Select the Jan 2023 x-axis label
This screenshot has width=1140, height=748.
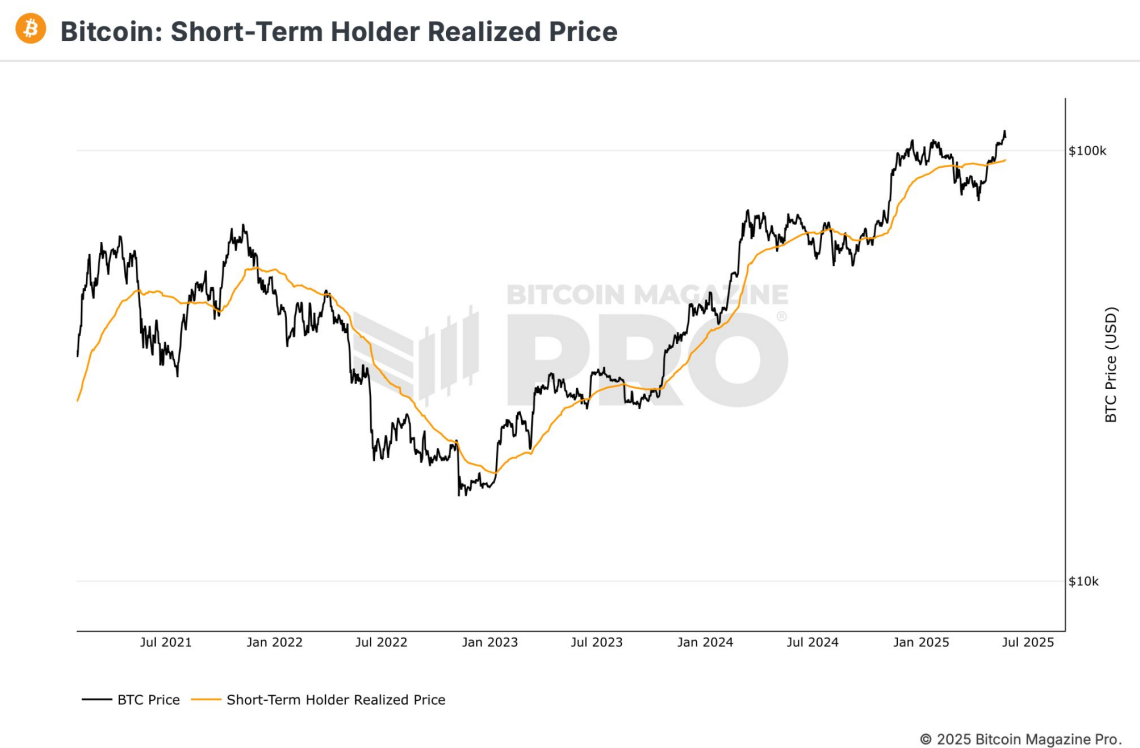(x=490, y=642)
